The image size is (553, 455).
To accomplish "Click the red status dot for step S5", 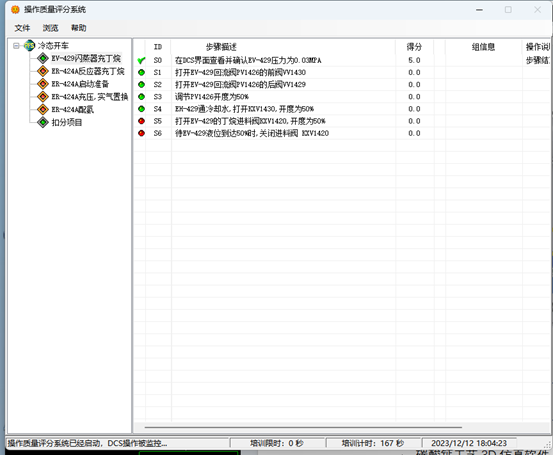I will click(x=141, y=121).
